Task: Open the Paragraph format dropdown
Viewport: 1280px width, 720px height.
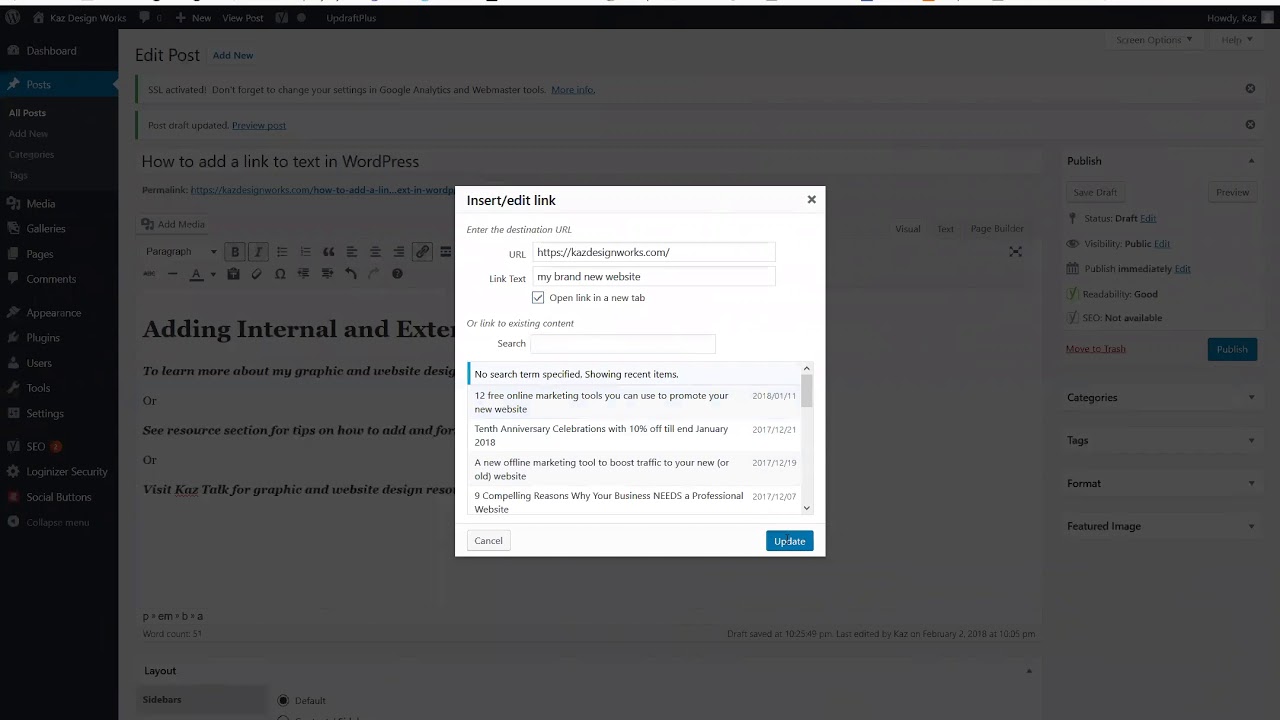Action: point(181,252)
